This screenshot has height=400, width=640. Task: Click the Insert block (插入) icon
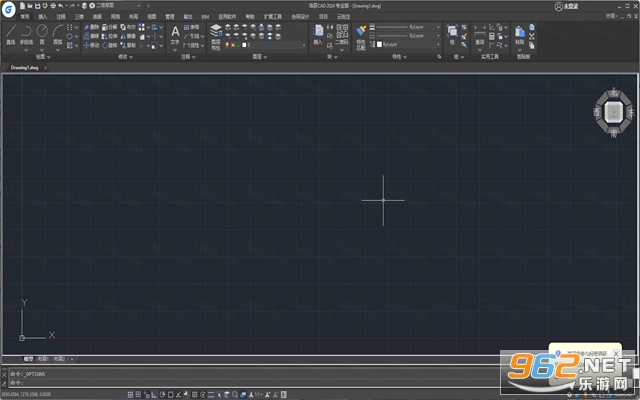[x=318, y=34]
